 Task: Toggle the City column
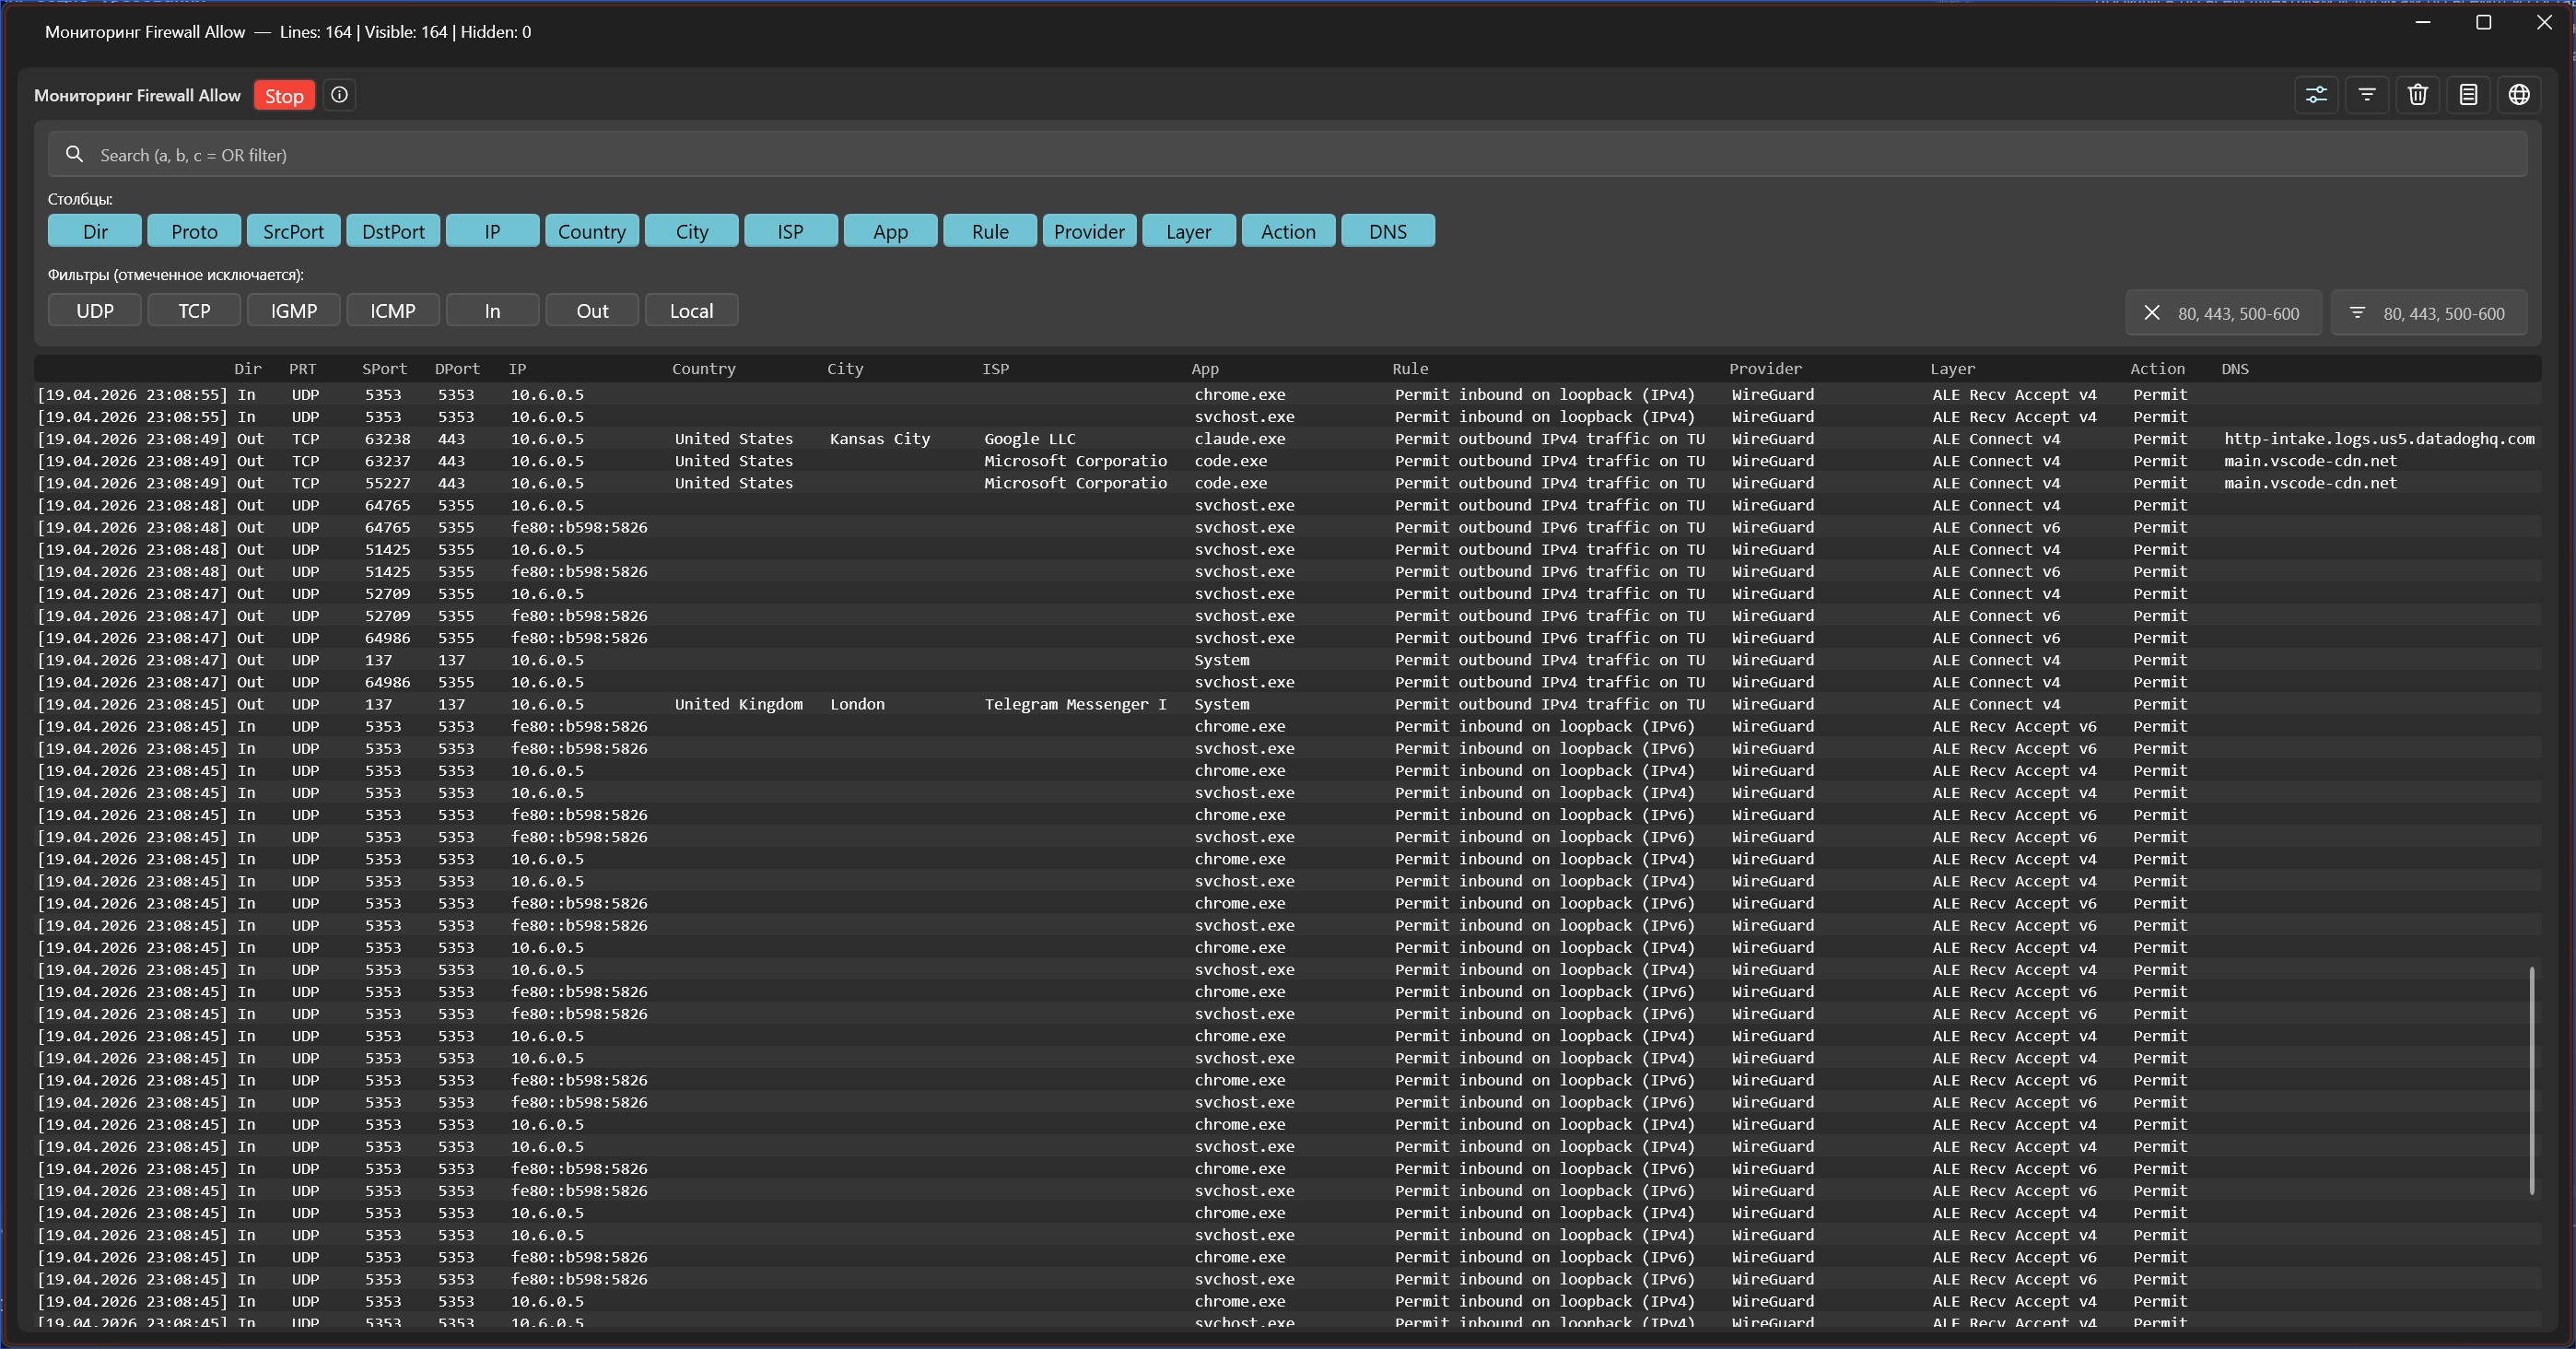click(692, 231)
